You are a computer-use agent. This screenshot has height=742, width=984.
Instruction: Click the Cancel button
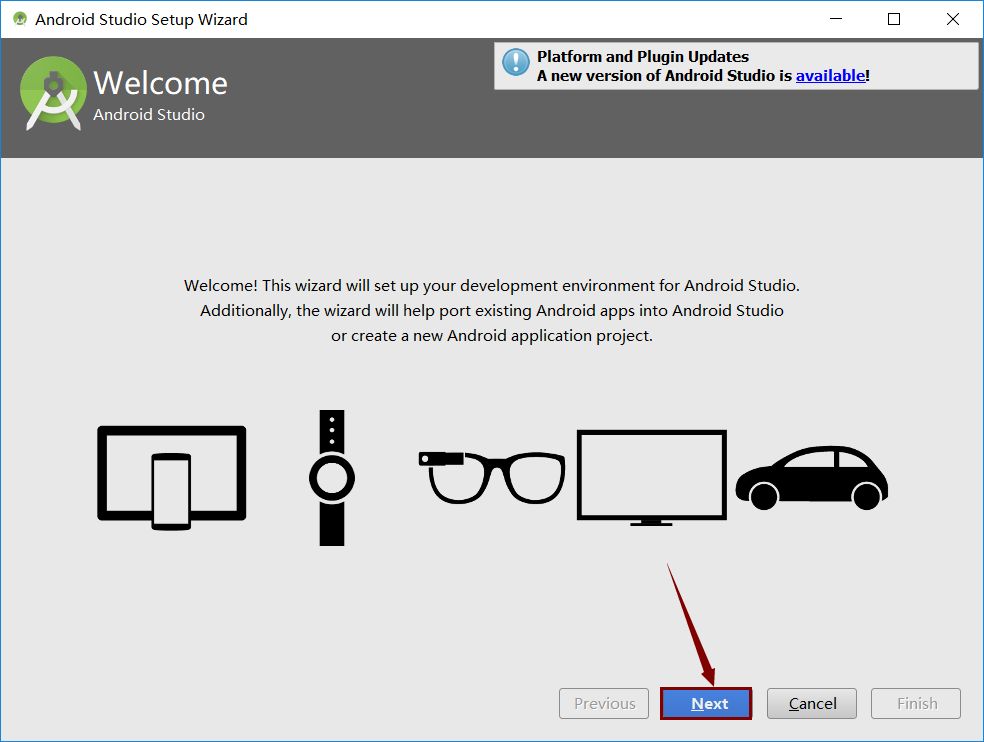812,703
